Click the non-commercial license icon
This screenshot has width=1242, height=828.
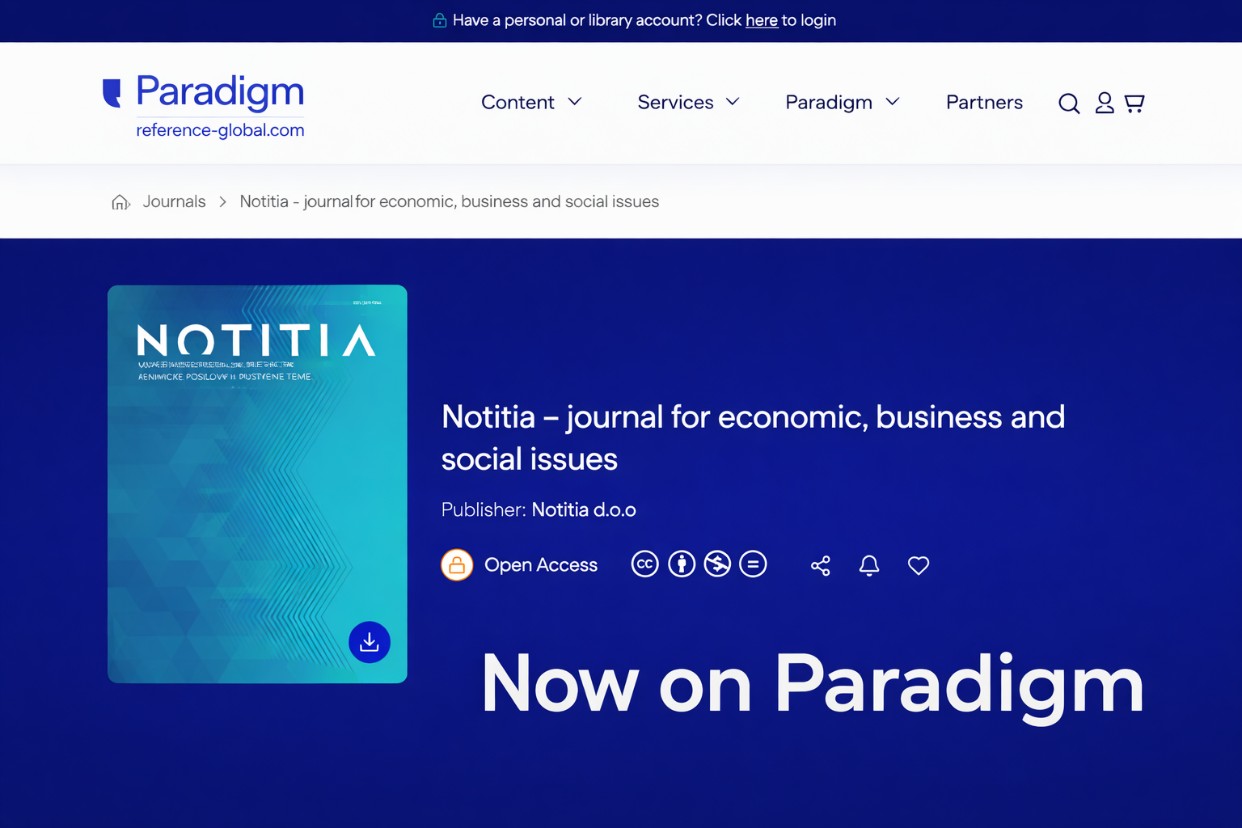(717, 564)
